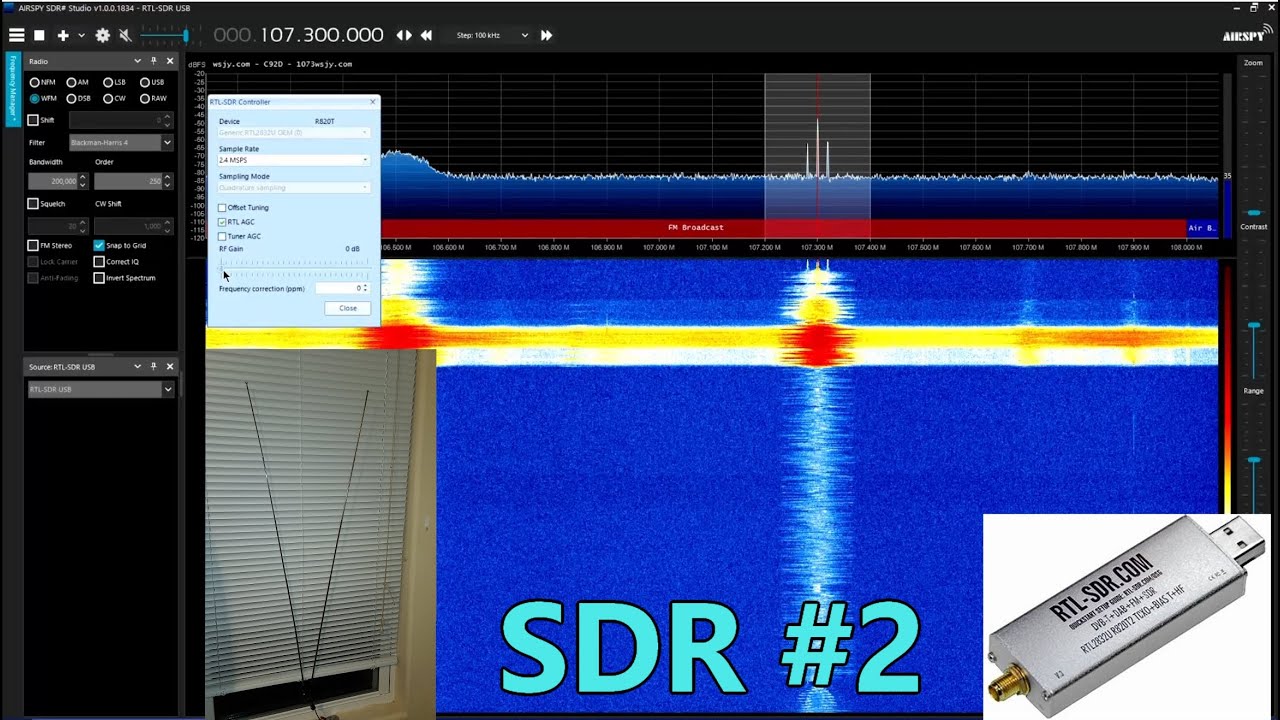Screen dimensions: 1280x720
Task: Open the main hamburger menu
Action: coord(17,35)
